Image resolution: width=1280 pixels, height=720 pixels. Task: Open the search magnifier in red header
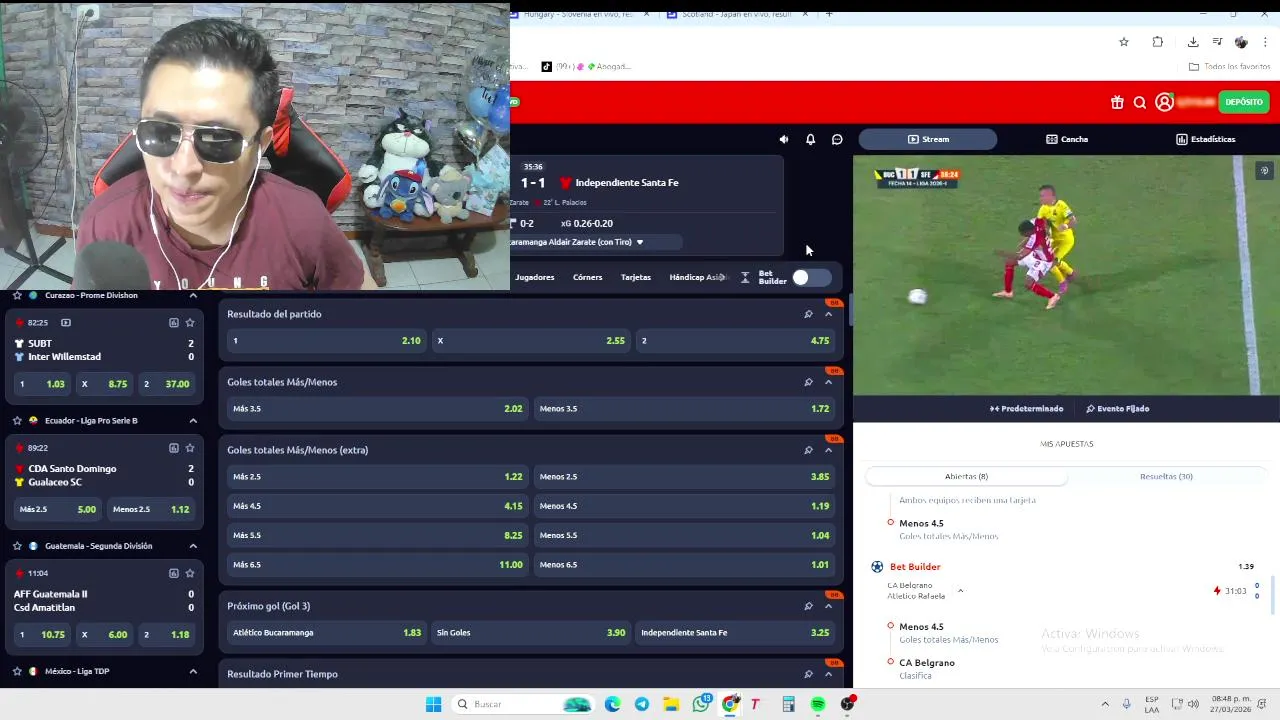(1140, 102)
